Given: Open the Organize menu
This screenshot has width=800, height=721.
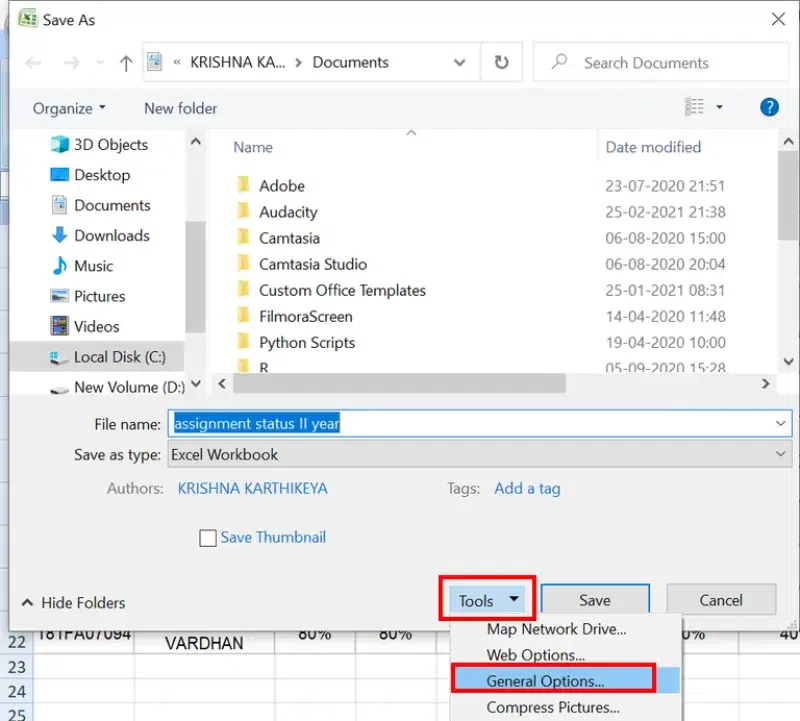Looking at the screenshot, I should click(x=69, y=108).
